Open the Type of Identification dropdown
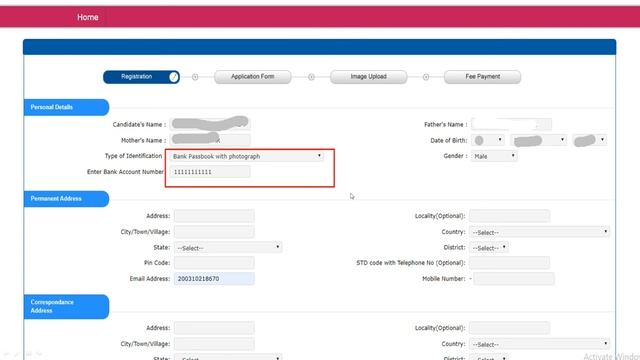The image size is (640, 360). (x=247, y=156)
